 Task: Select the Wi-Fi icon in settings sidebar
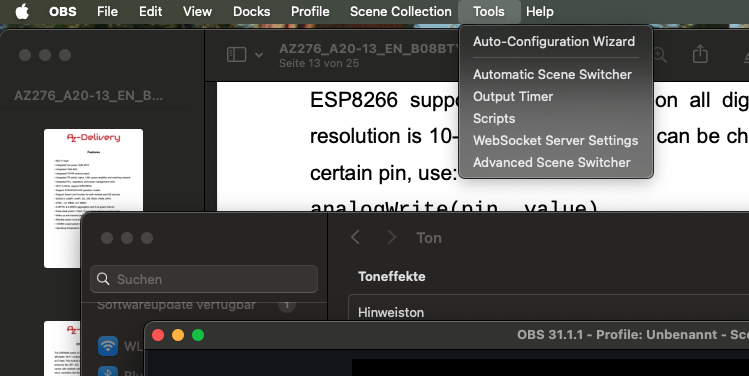108,346
